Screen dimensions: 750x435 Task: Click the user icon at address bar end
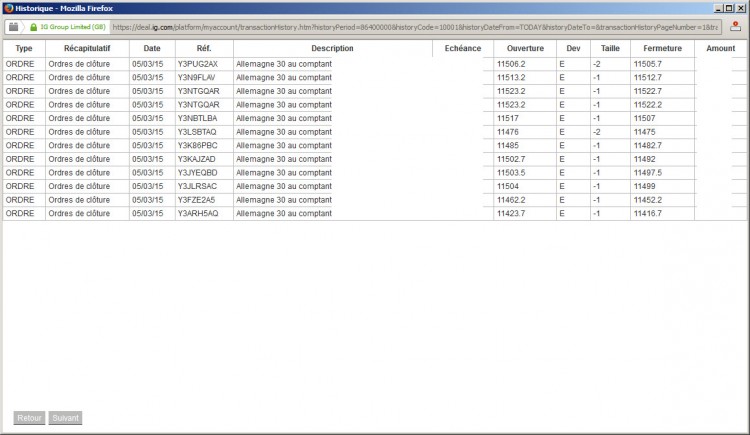736,27
